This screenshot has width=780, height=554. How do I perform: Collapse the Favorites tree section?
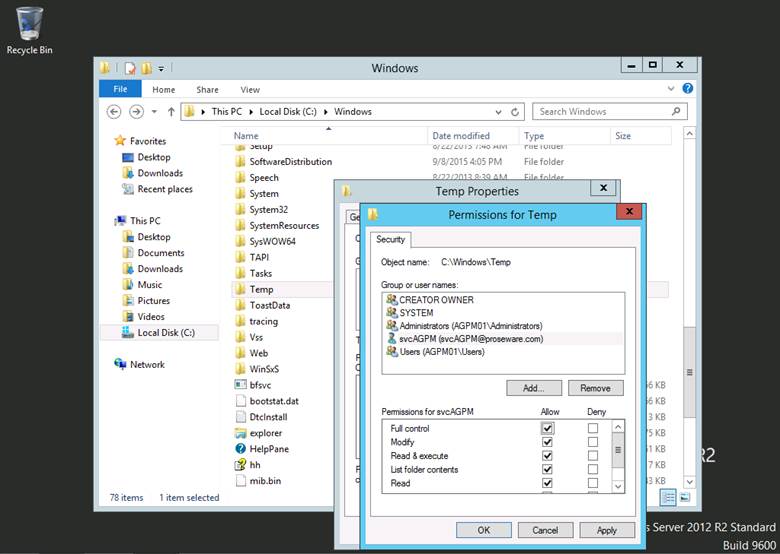coord(107,141)
